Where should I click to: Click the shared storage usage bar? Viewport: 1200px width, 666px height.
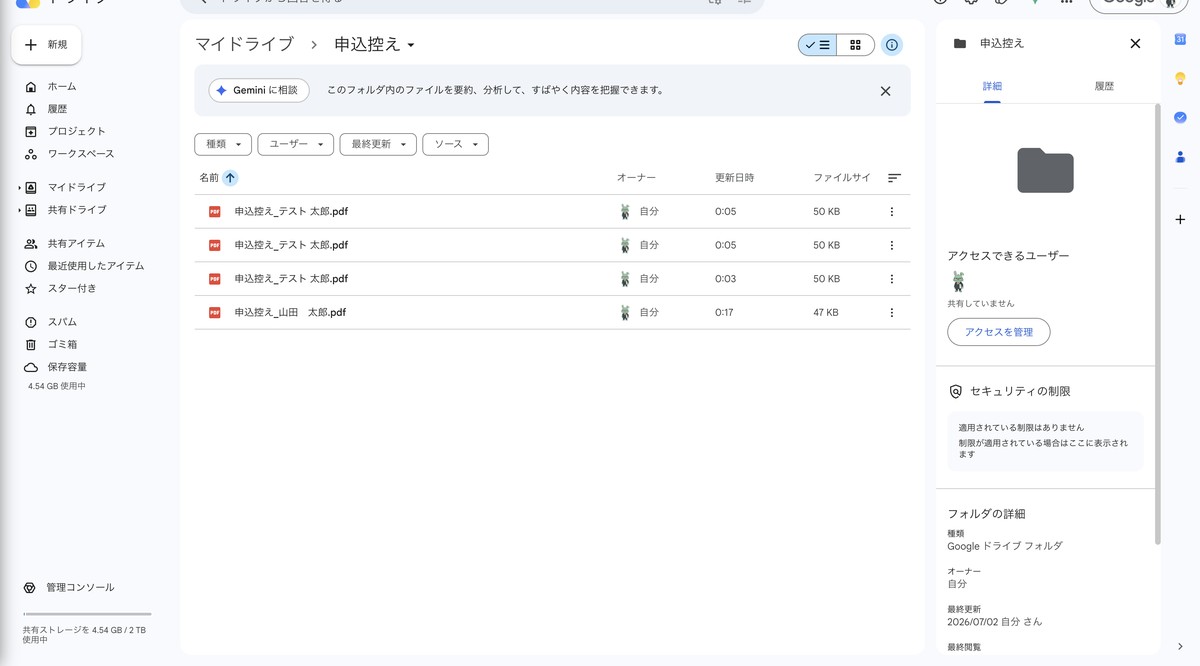pyautogui.click(x=87, y=614)
